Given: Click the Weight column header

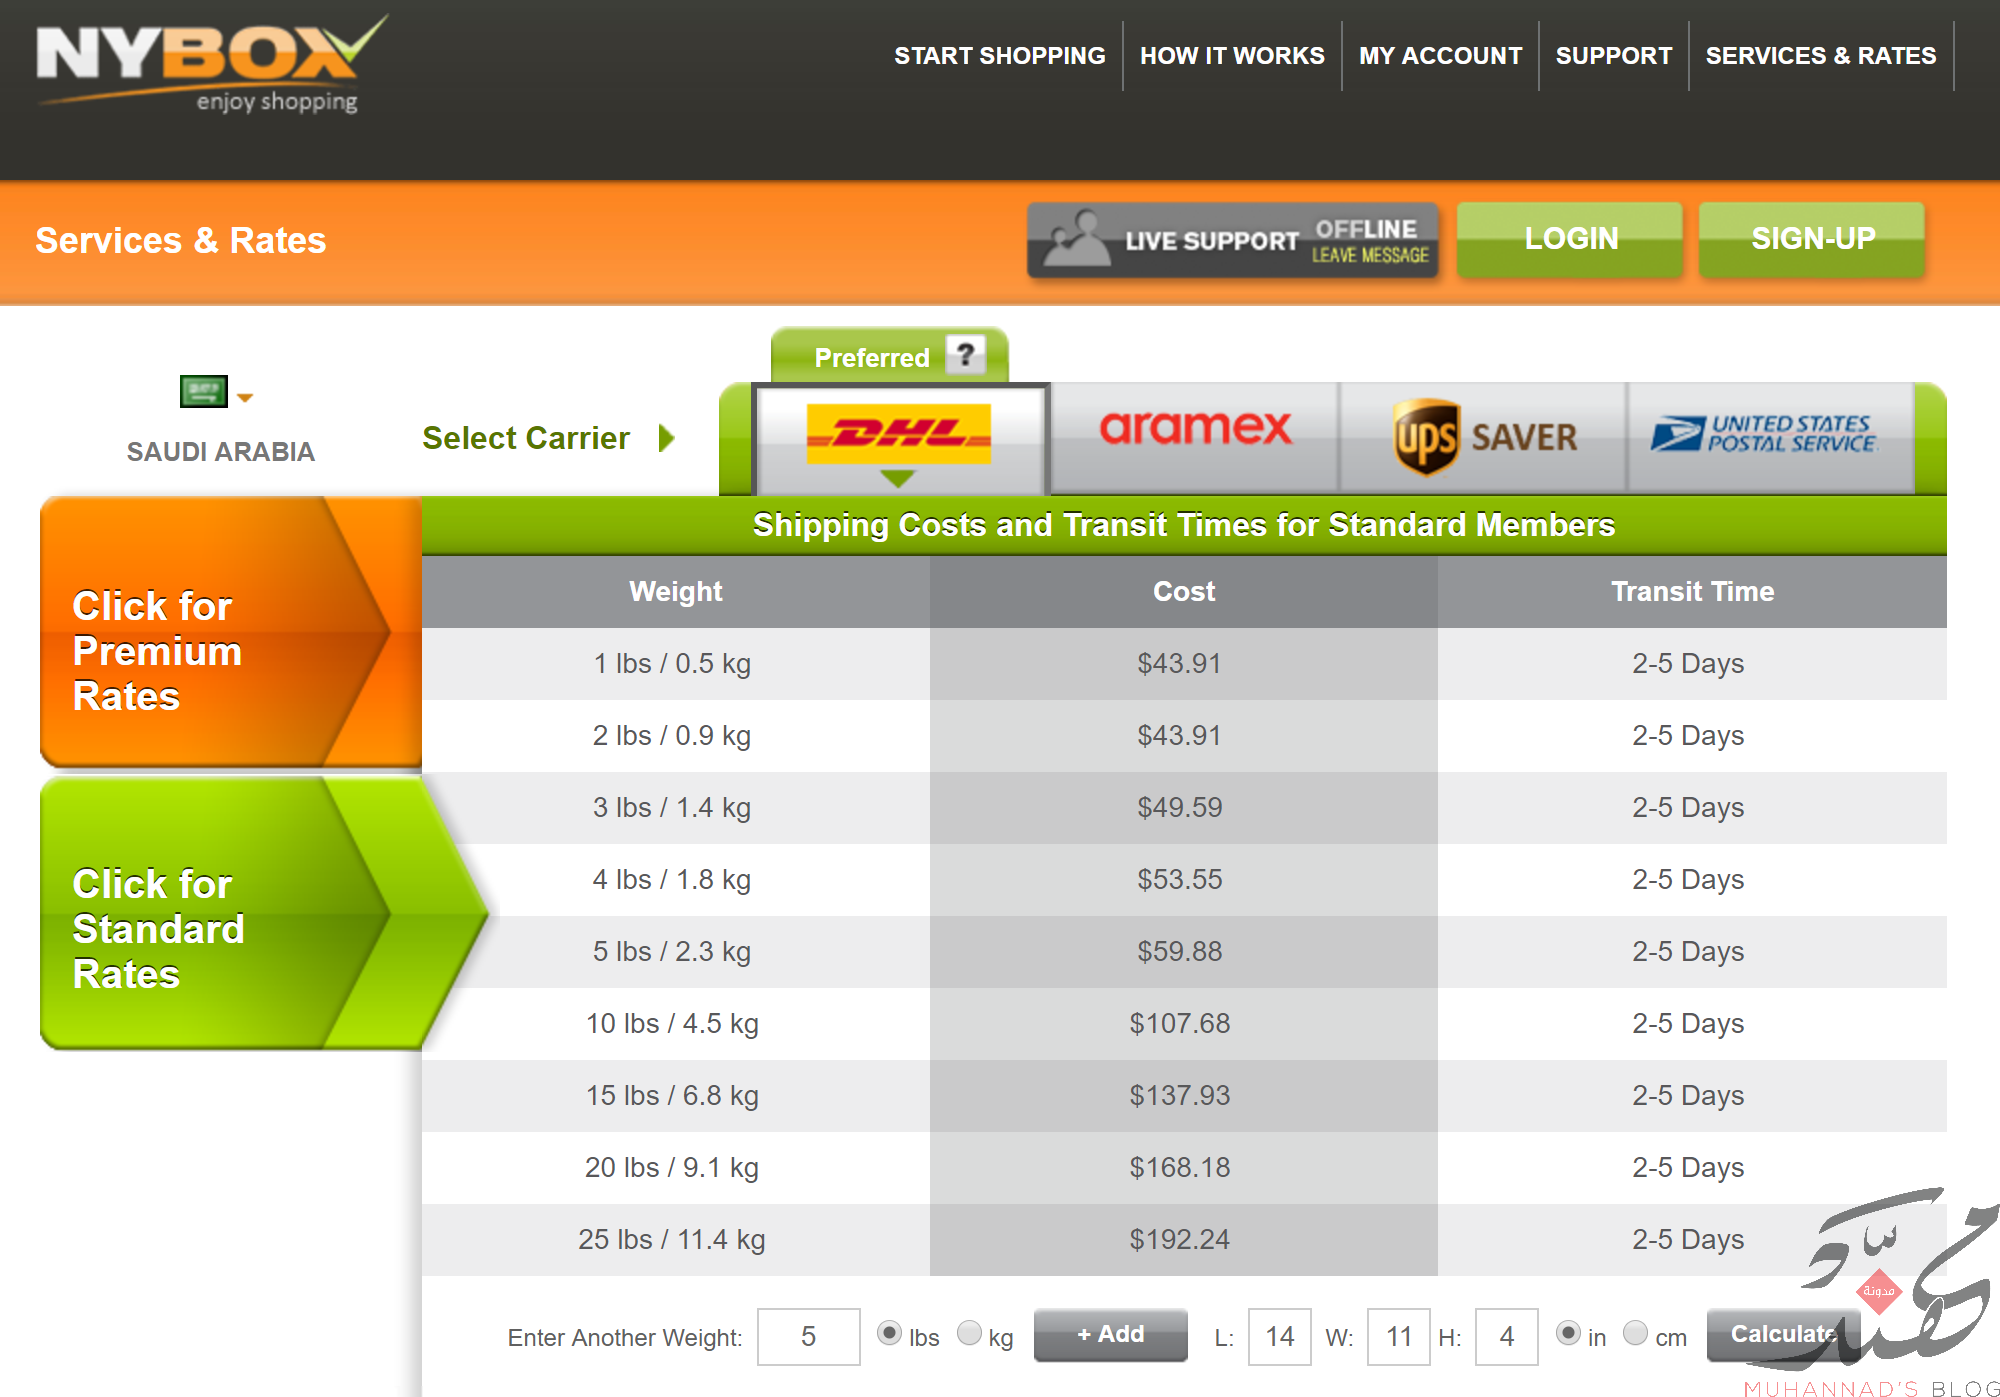Looking at the screenshot, I should (x=675, y=592).
